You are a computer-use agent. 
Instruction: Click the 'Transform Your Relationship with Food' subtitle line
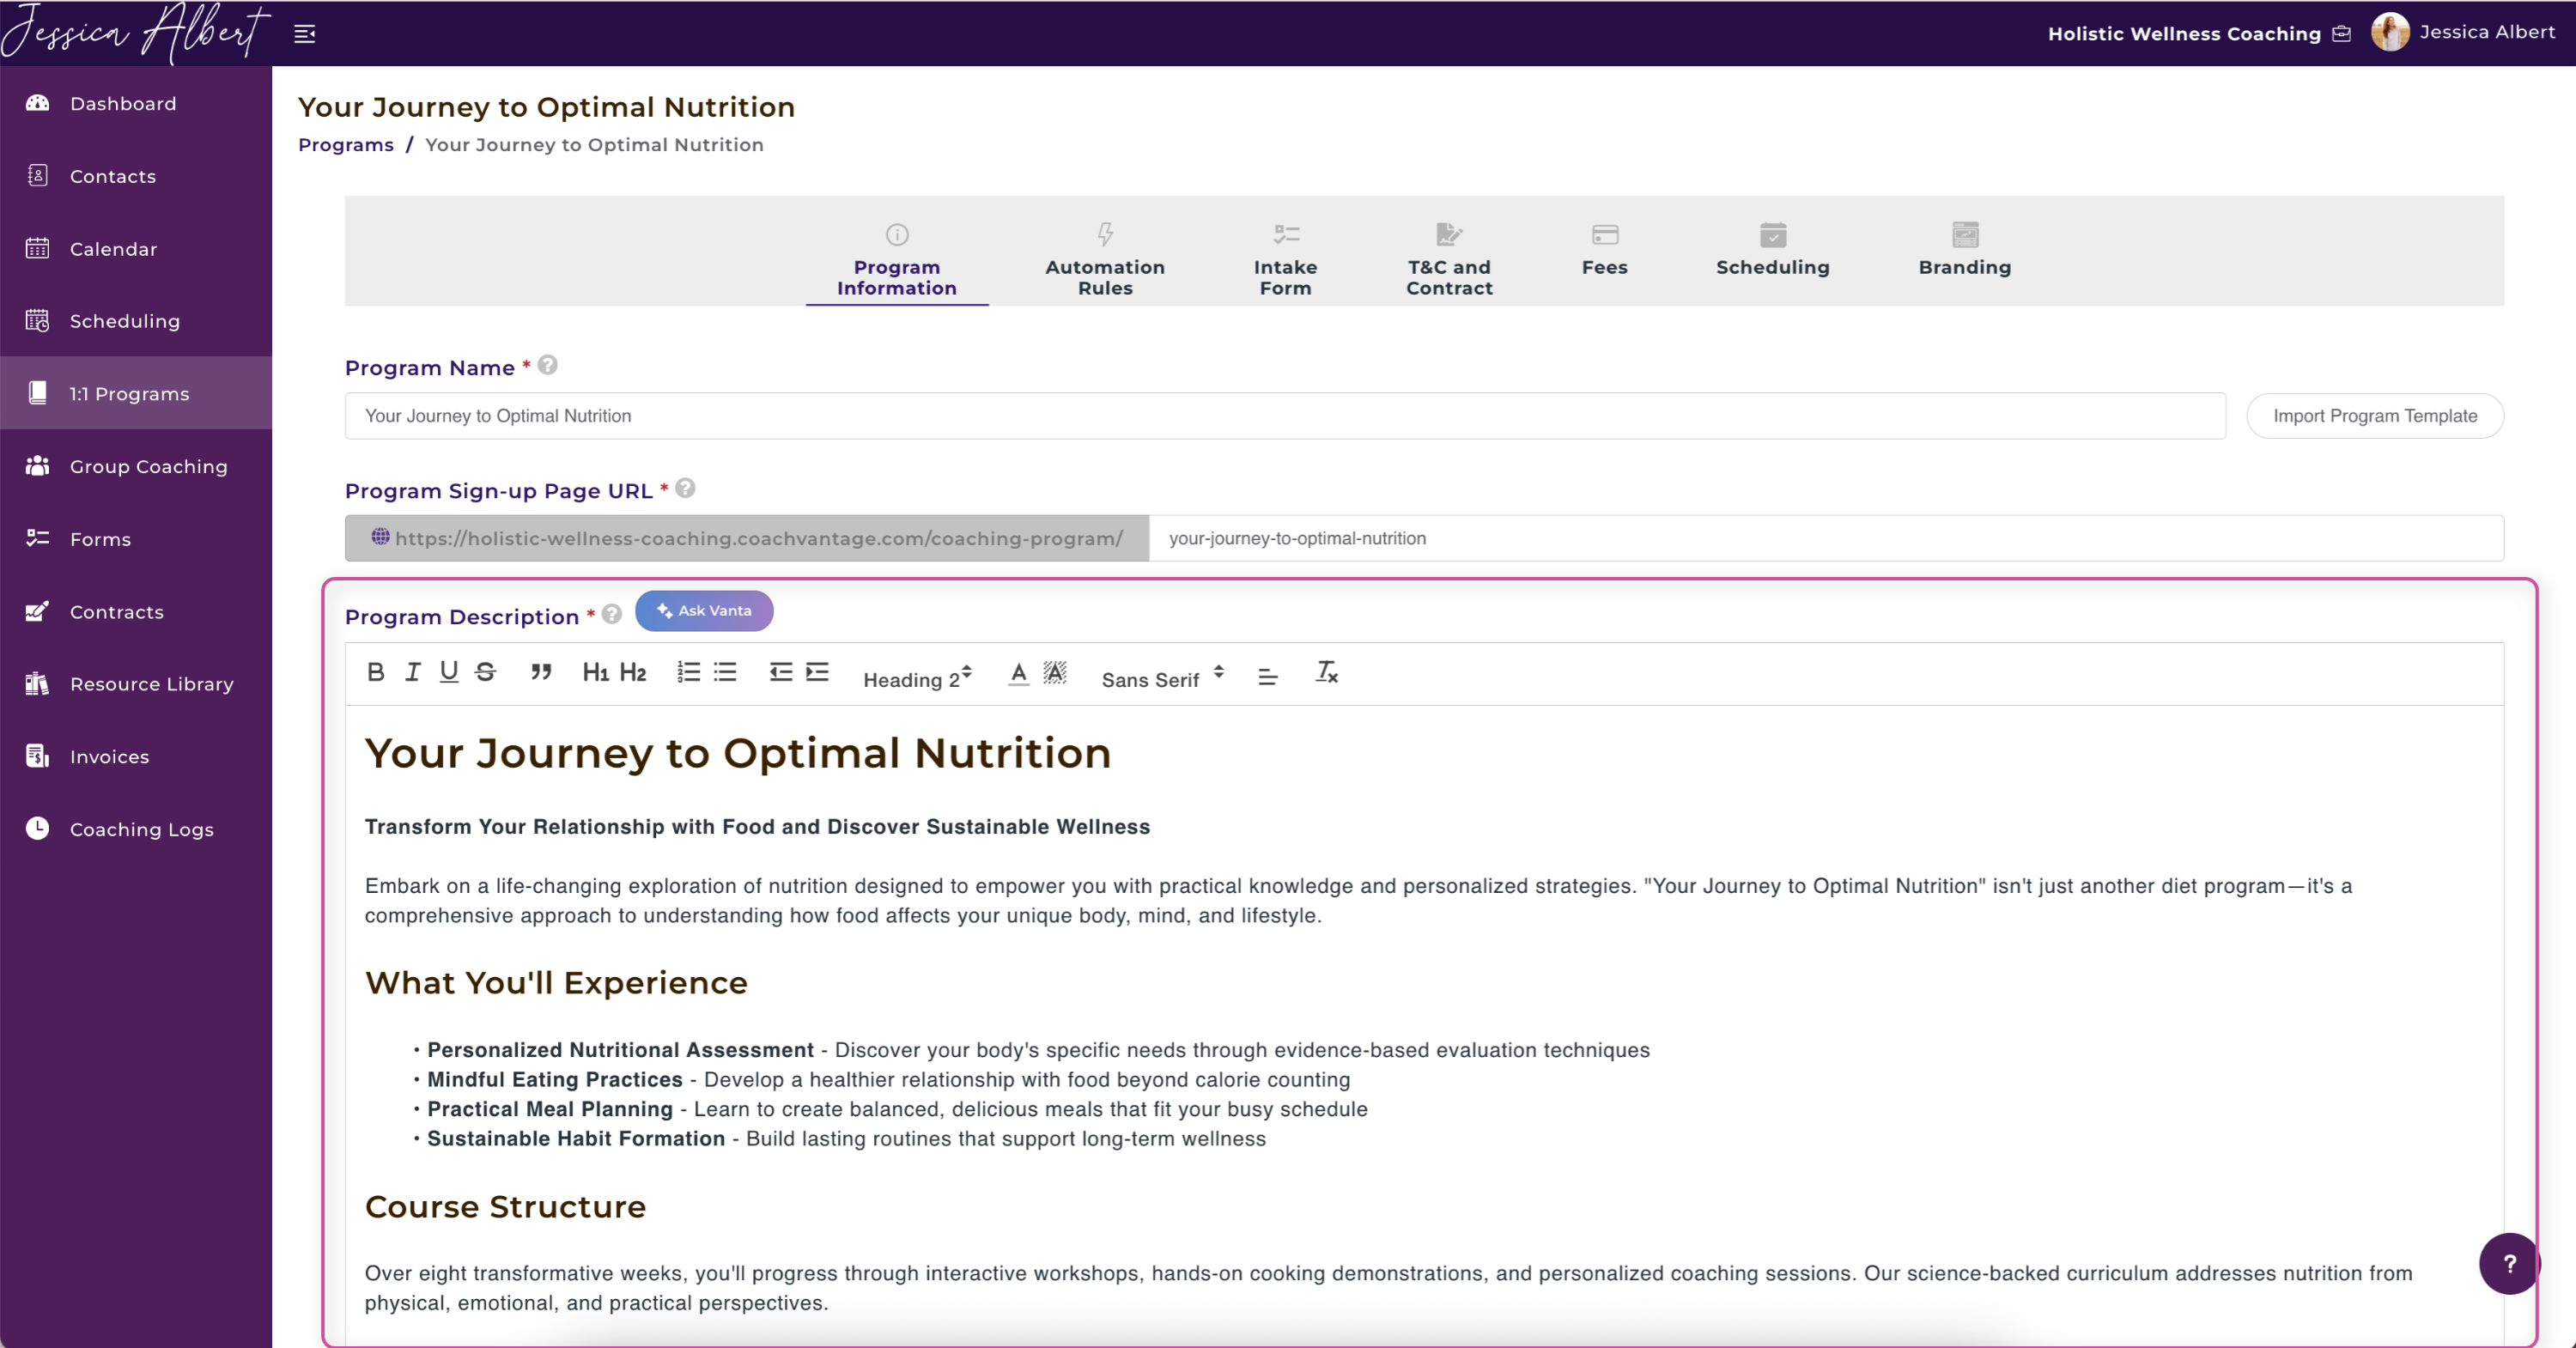click(757, 827)
